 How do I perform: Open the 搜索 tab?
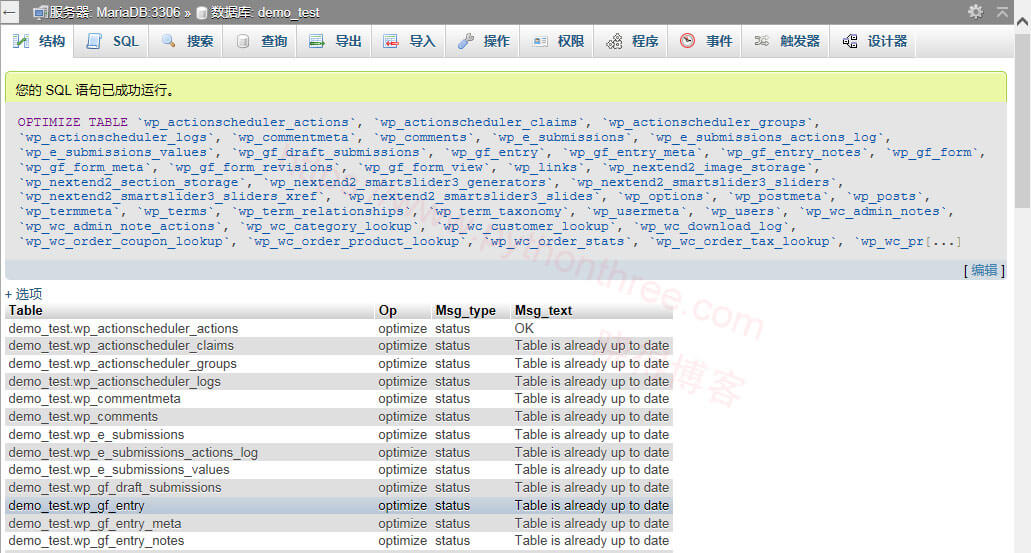(185, 41)
